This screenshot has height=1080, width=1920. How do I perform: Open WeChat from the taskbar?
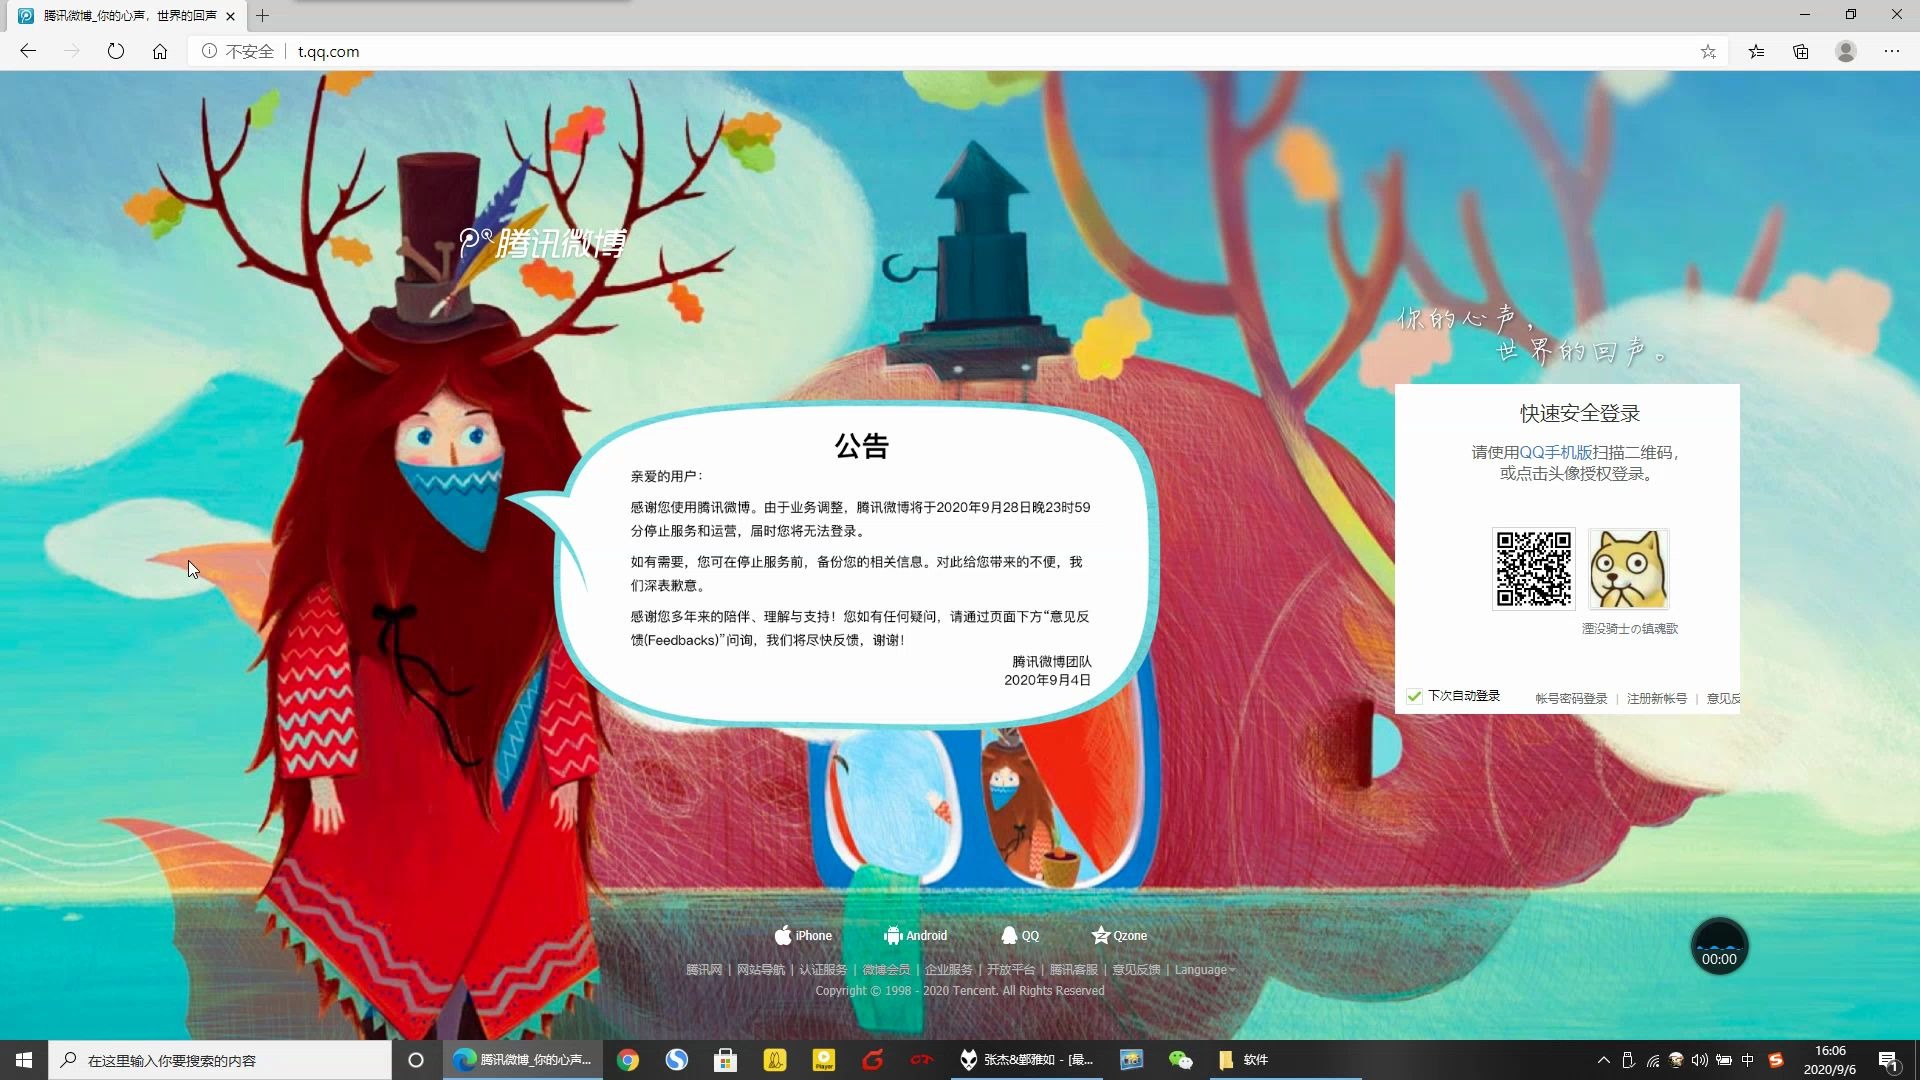[x=1180, y=1060]
